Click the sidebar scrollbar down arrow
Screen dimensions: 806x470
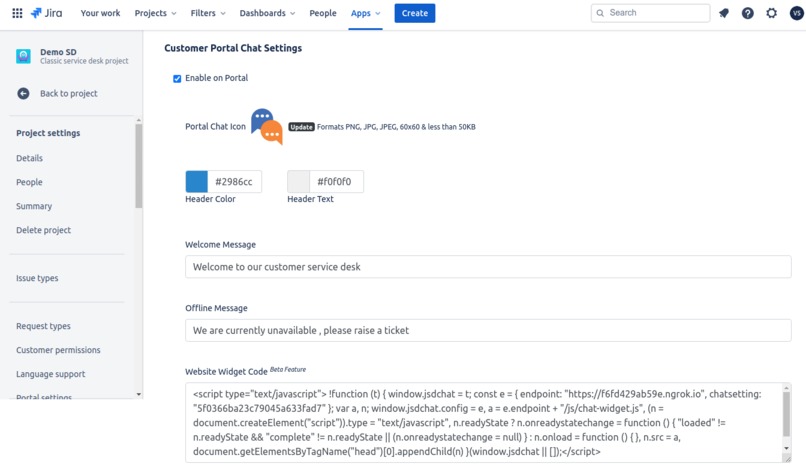pos(138,394)
